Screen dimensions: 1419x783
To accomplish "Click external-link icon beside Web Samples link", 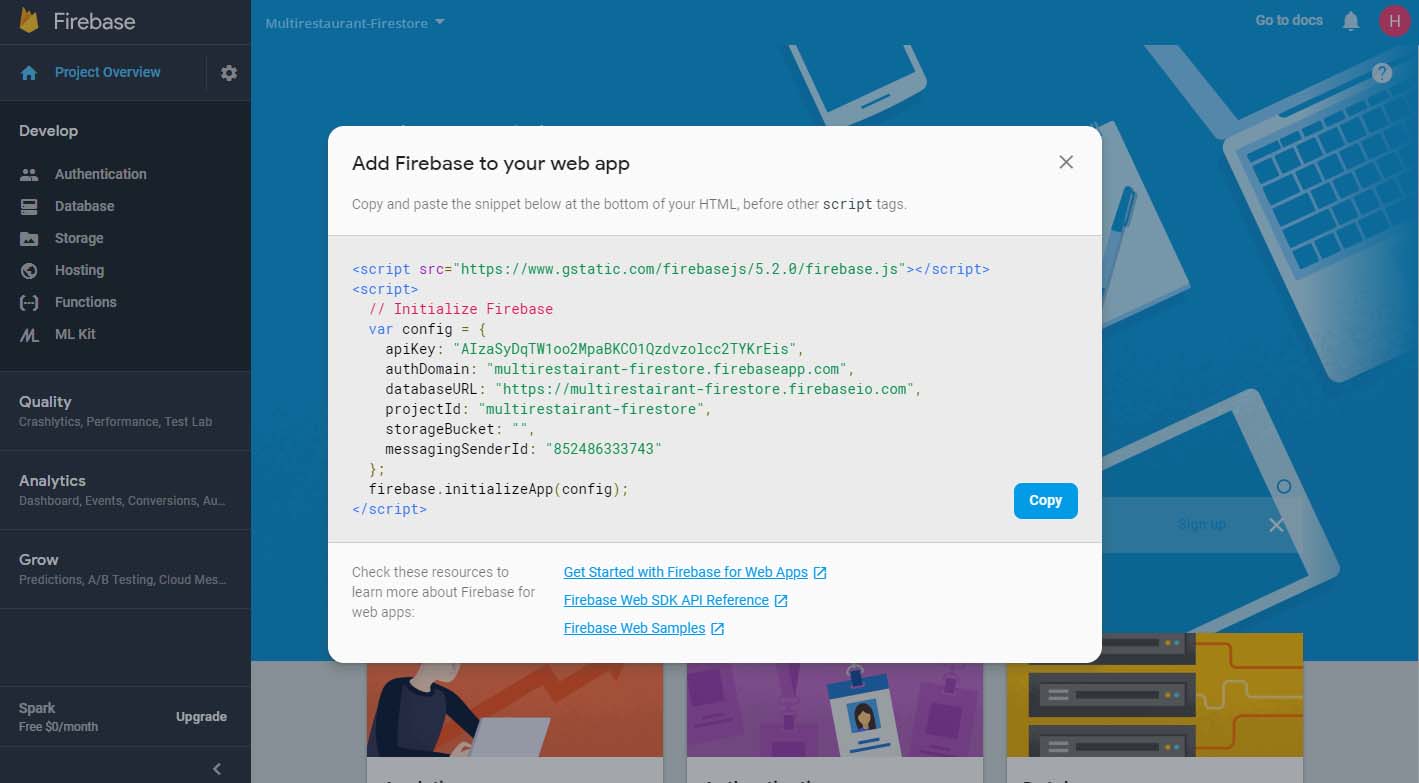I will point(717,629).
